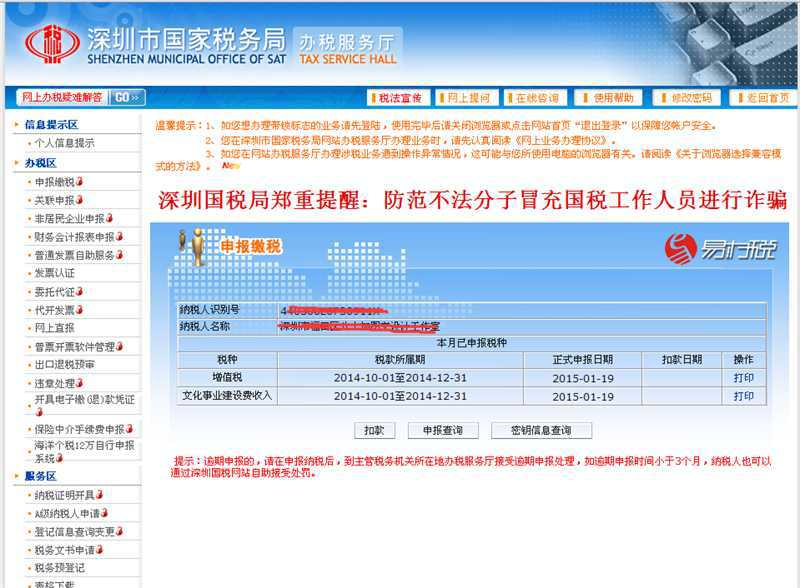Select 纳税证明开具 in sidebar
The height and width of the screenshot is (588, 800).
(x=64, y=495)
